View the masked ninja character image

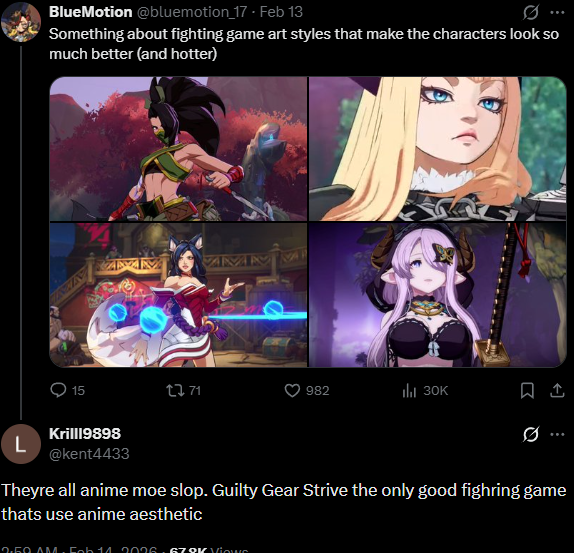(x=178, y=149)
